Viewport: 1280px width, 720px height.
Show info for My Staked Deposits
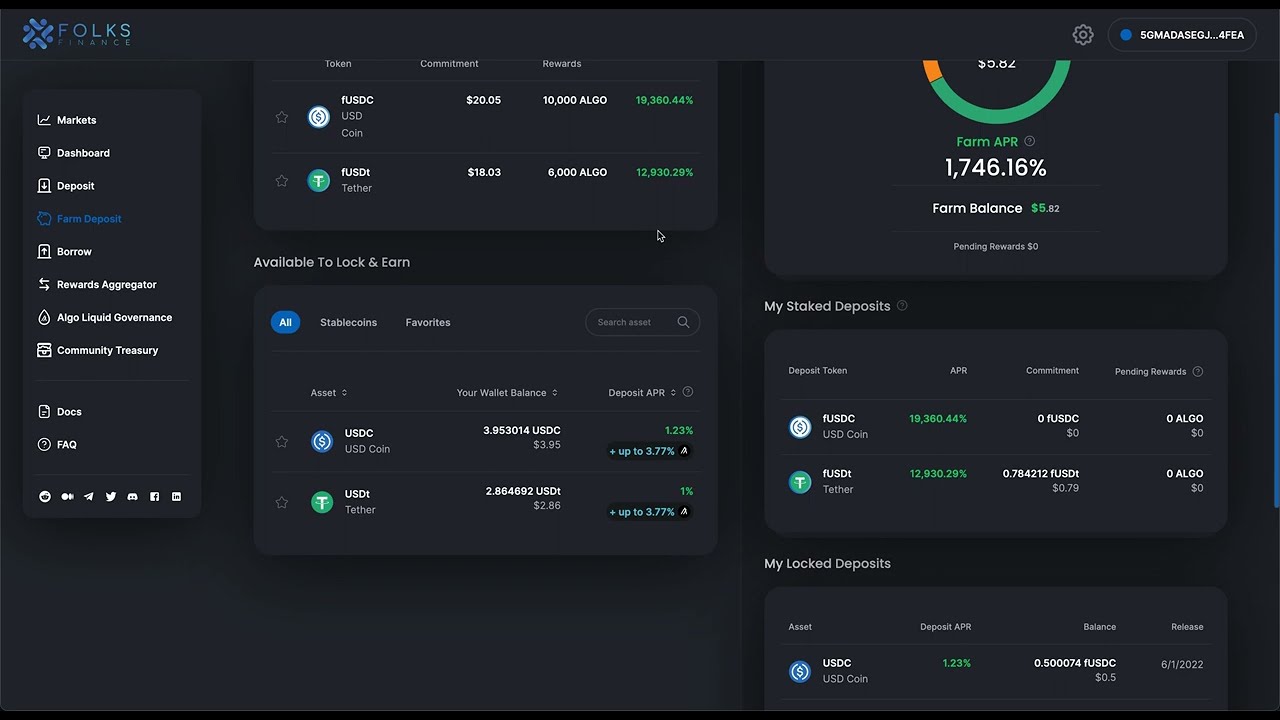(x=902, y=305)
